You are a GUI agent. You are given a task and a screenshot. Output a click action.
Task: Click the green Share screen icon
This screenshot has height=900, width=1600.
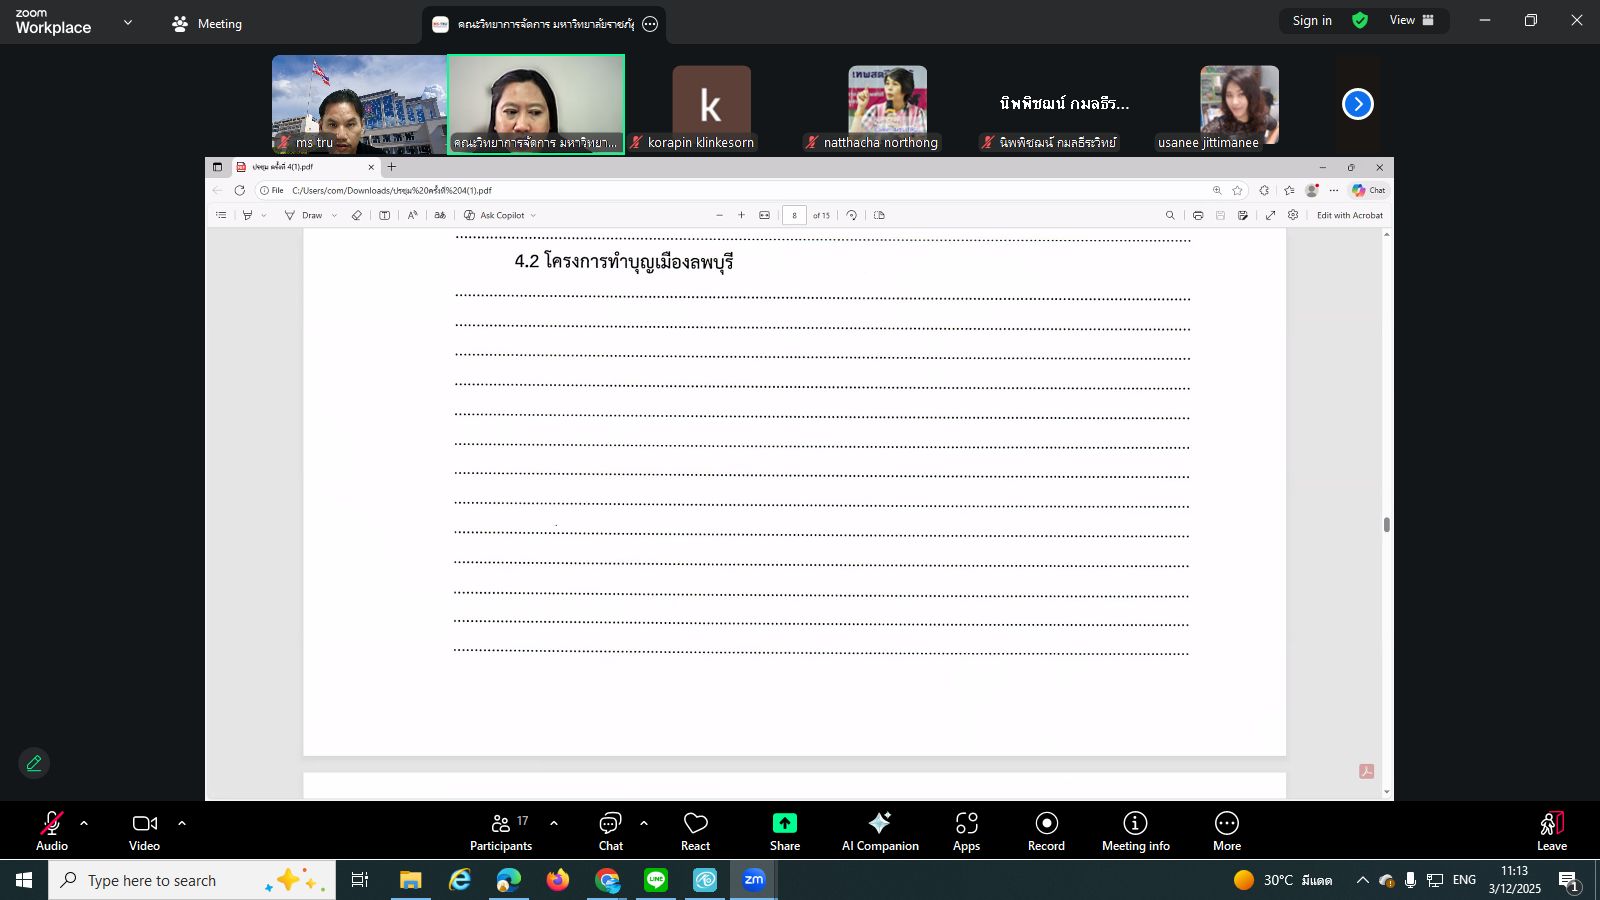coord(785,823)
